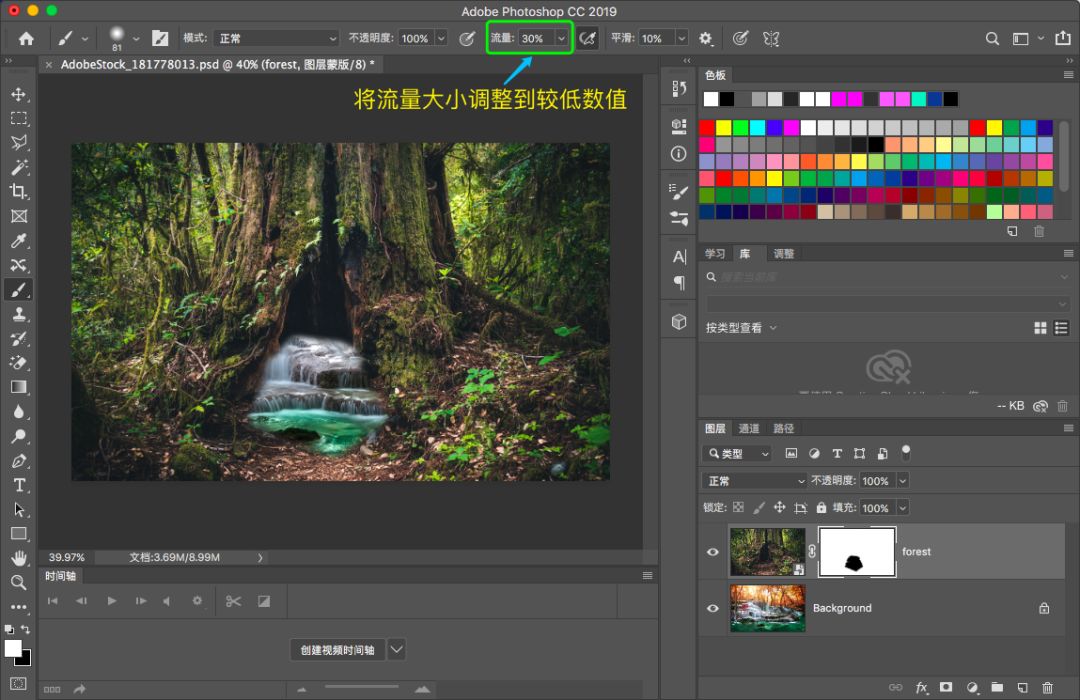Select the Horizontal Type tool

pyautogui.click(x=18, y=485)
